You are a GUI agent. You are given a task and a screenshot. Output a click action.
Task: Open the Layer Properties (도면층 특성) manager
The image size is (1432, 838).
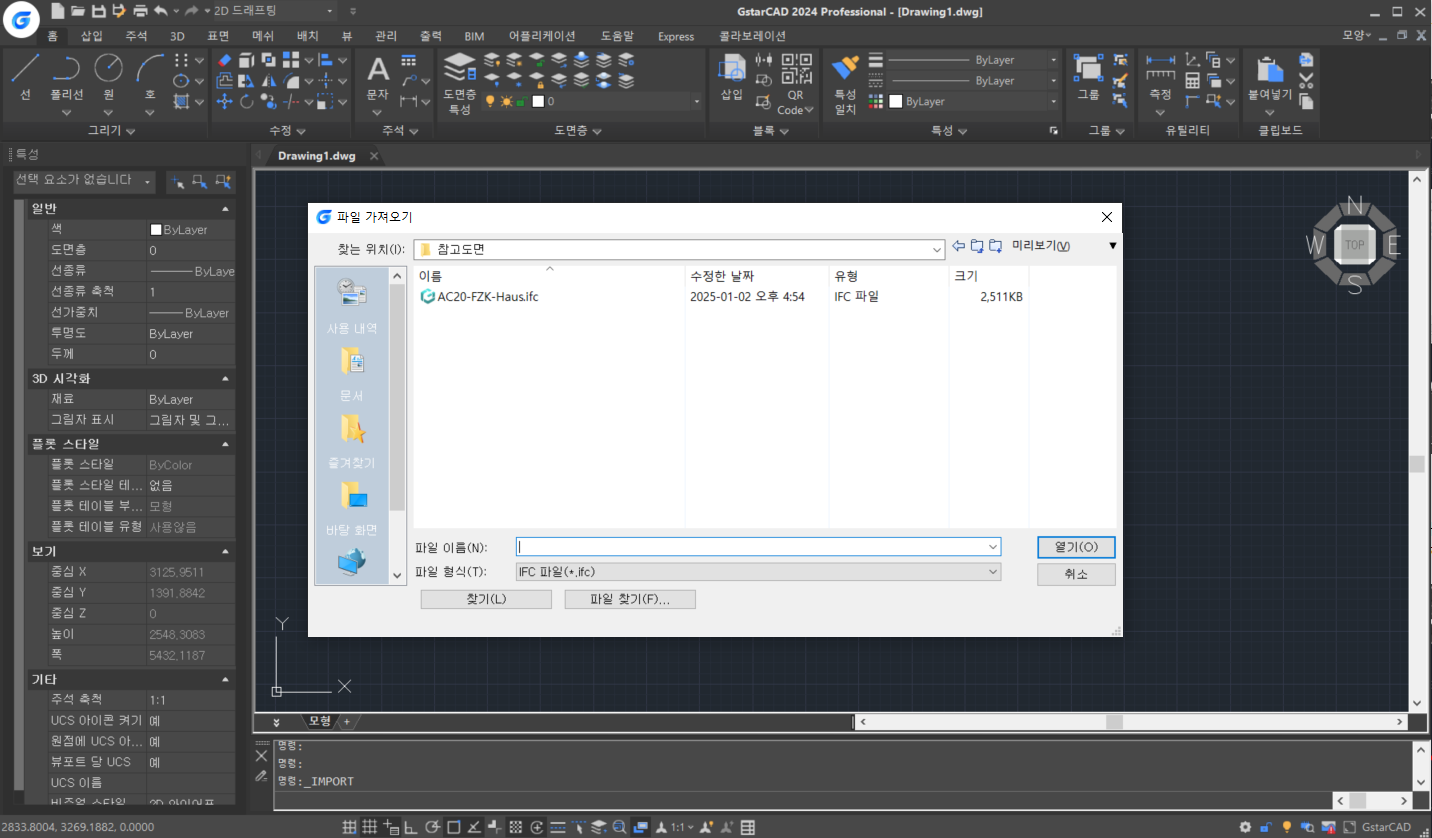[460, 84]
